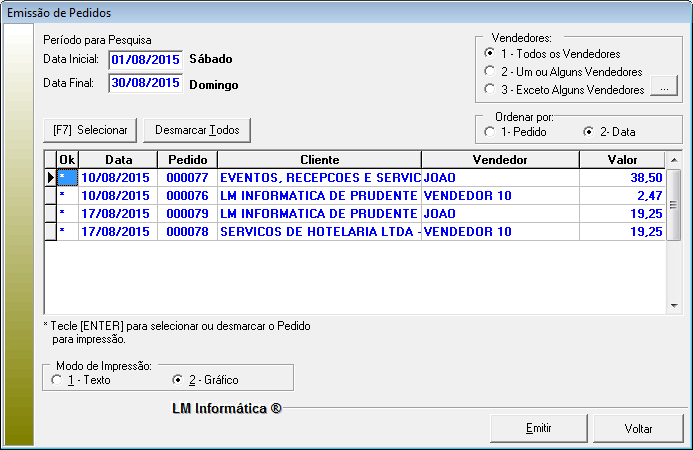
Task: Click the Data Final date field
Action: 145,84
